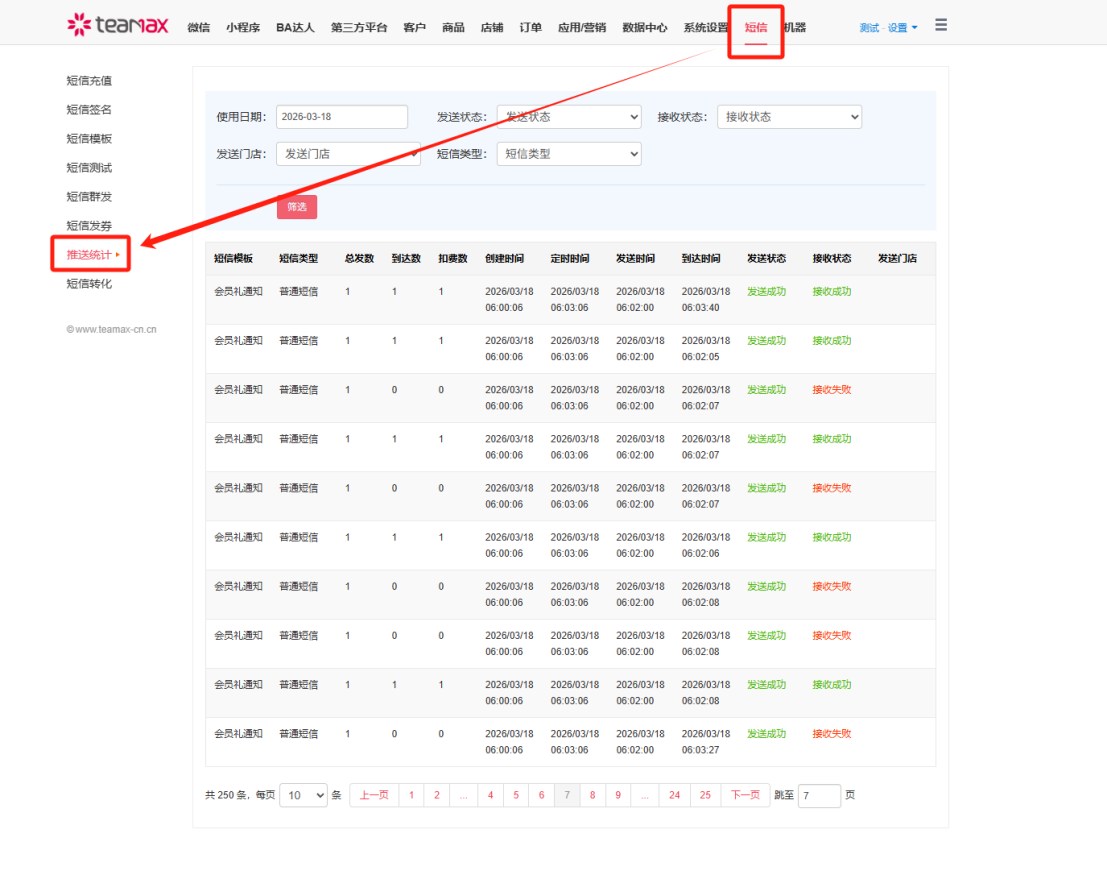
Task: Click the 跳至 page number input
Action: tap(818, 796)
